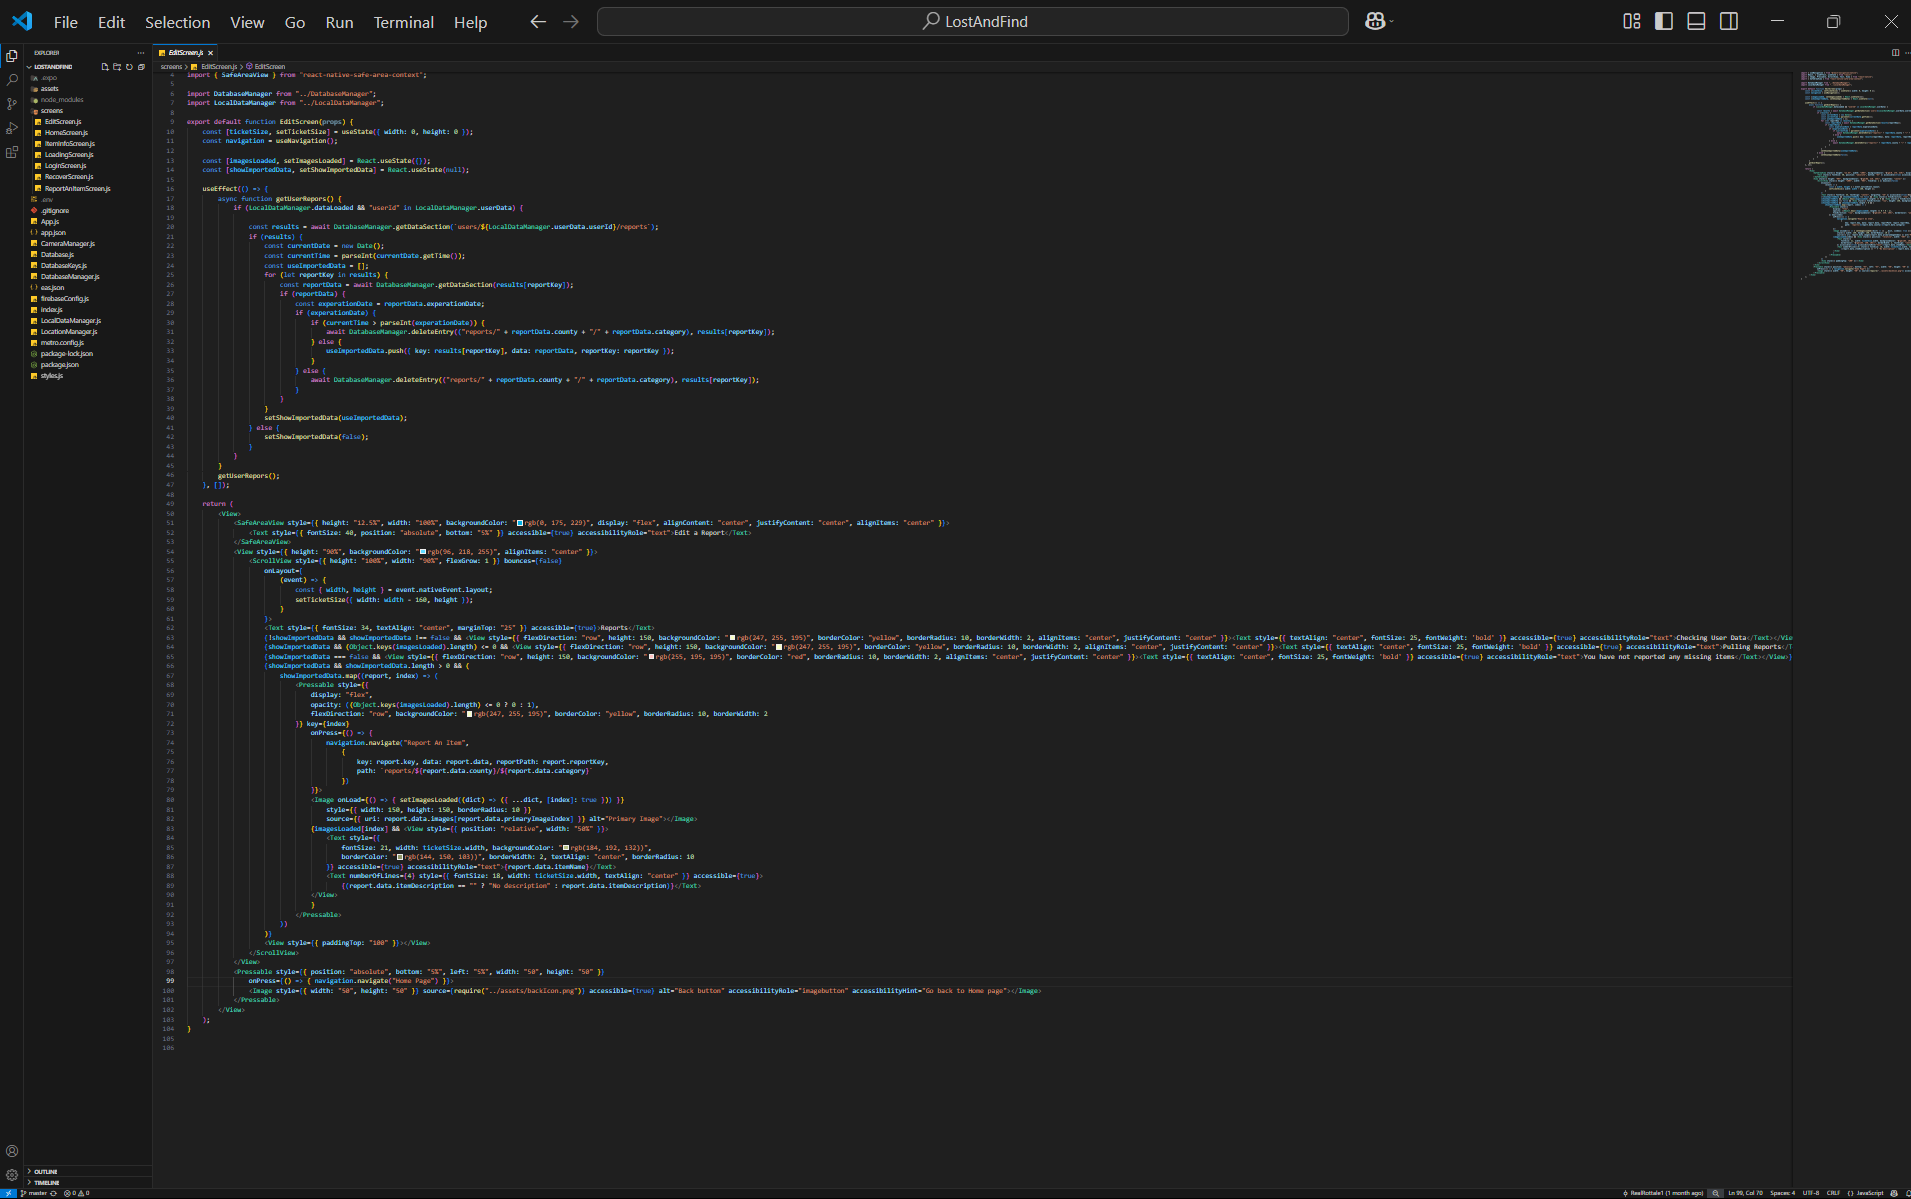Open the View menu

(247, 22)
